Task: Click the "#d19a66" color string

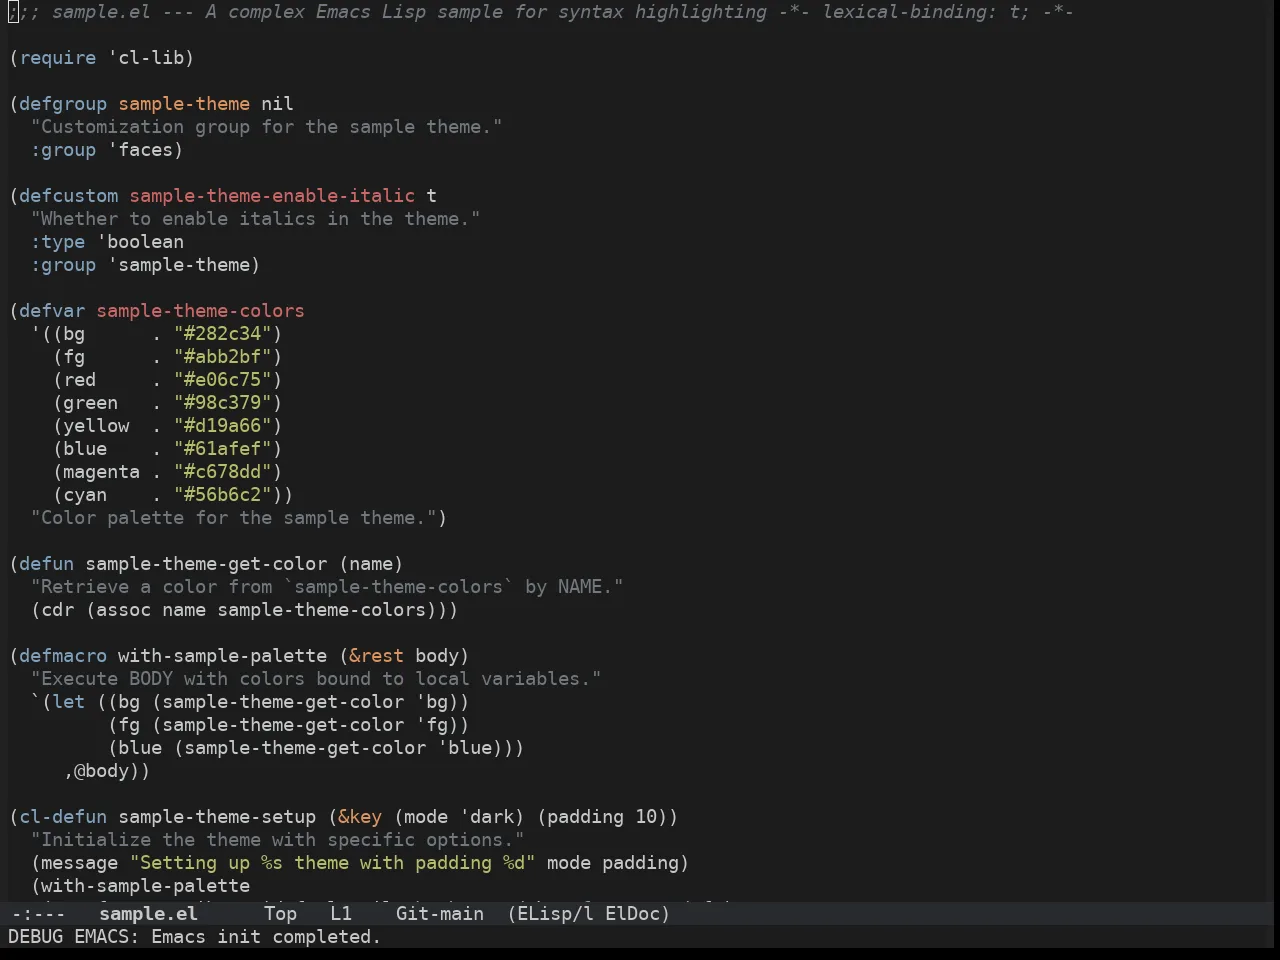Action: (x=223, y=426)
